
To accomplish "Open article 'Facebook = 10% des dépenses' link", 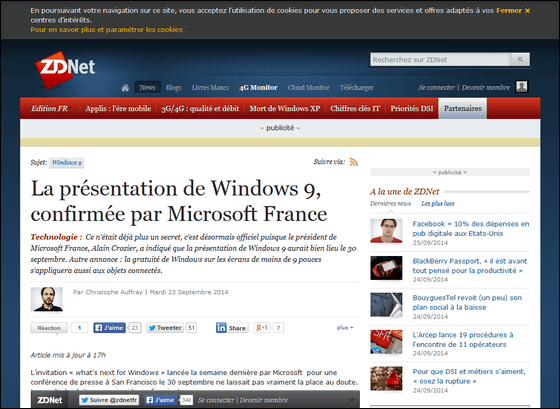I will (471, 229).
